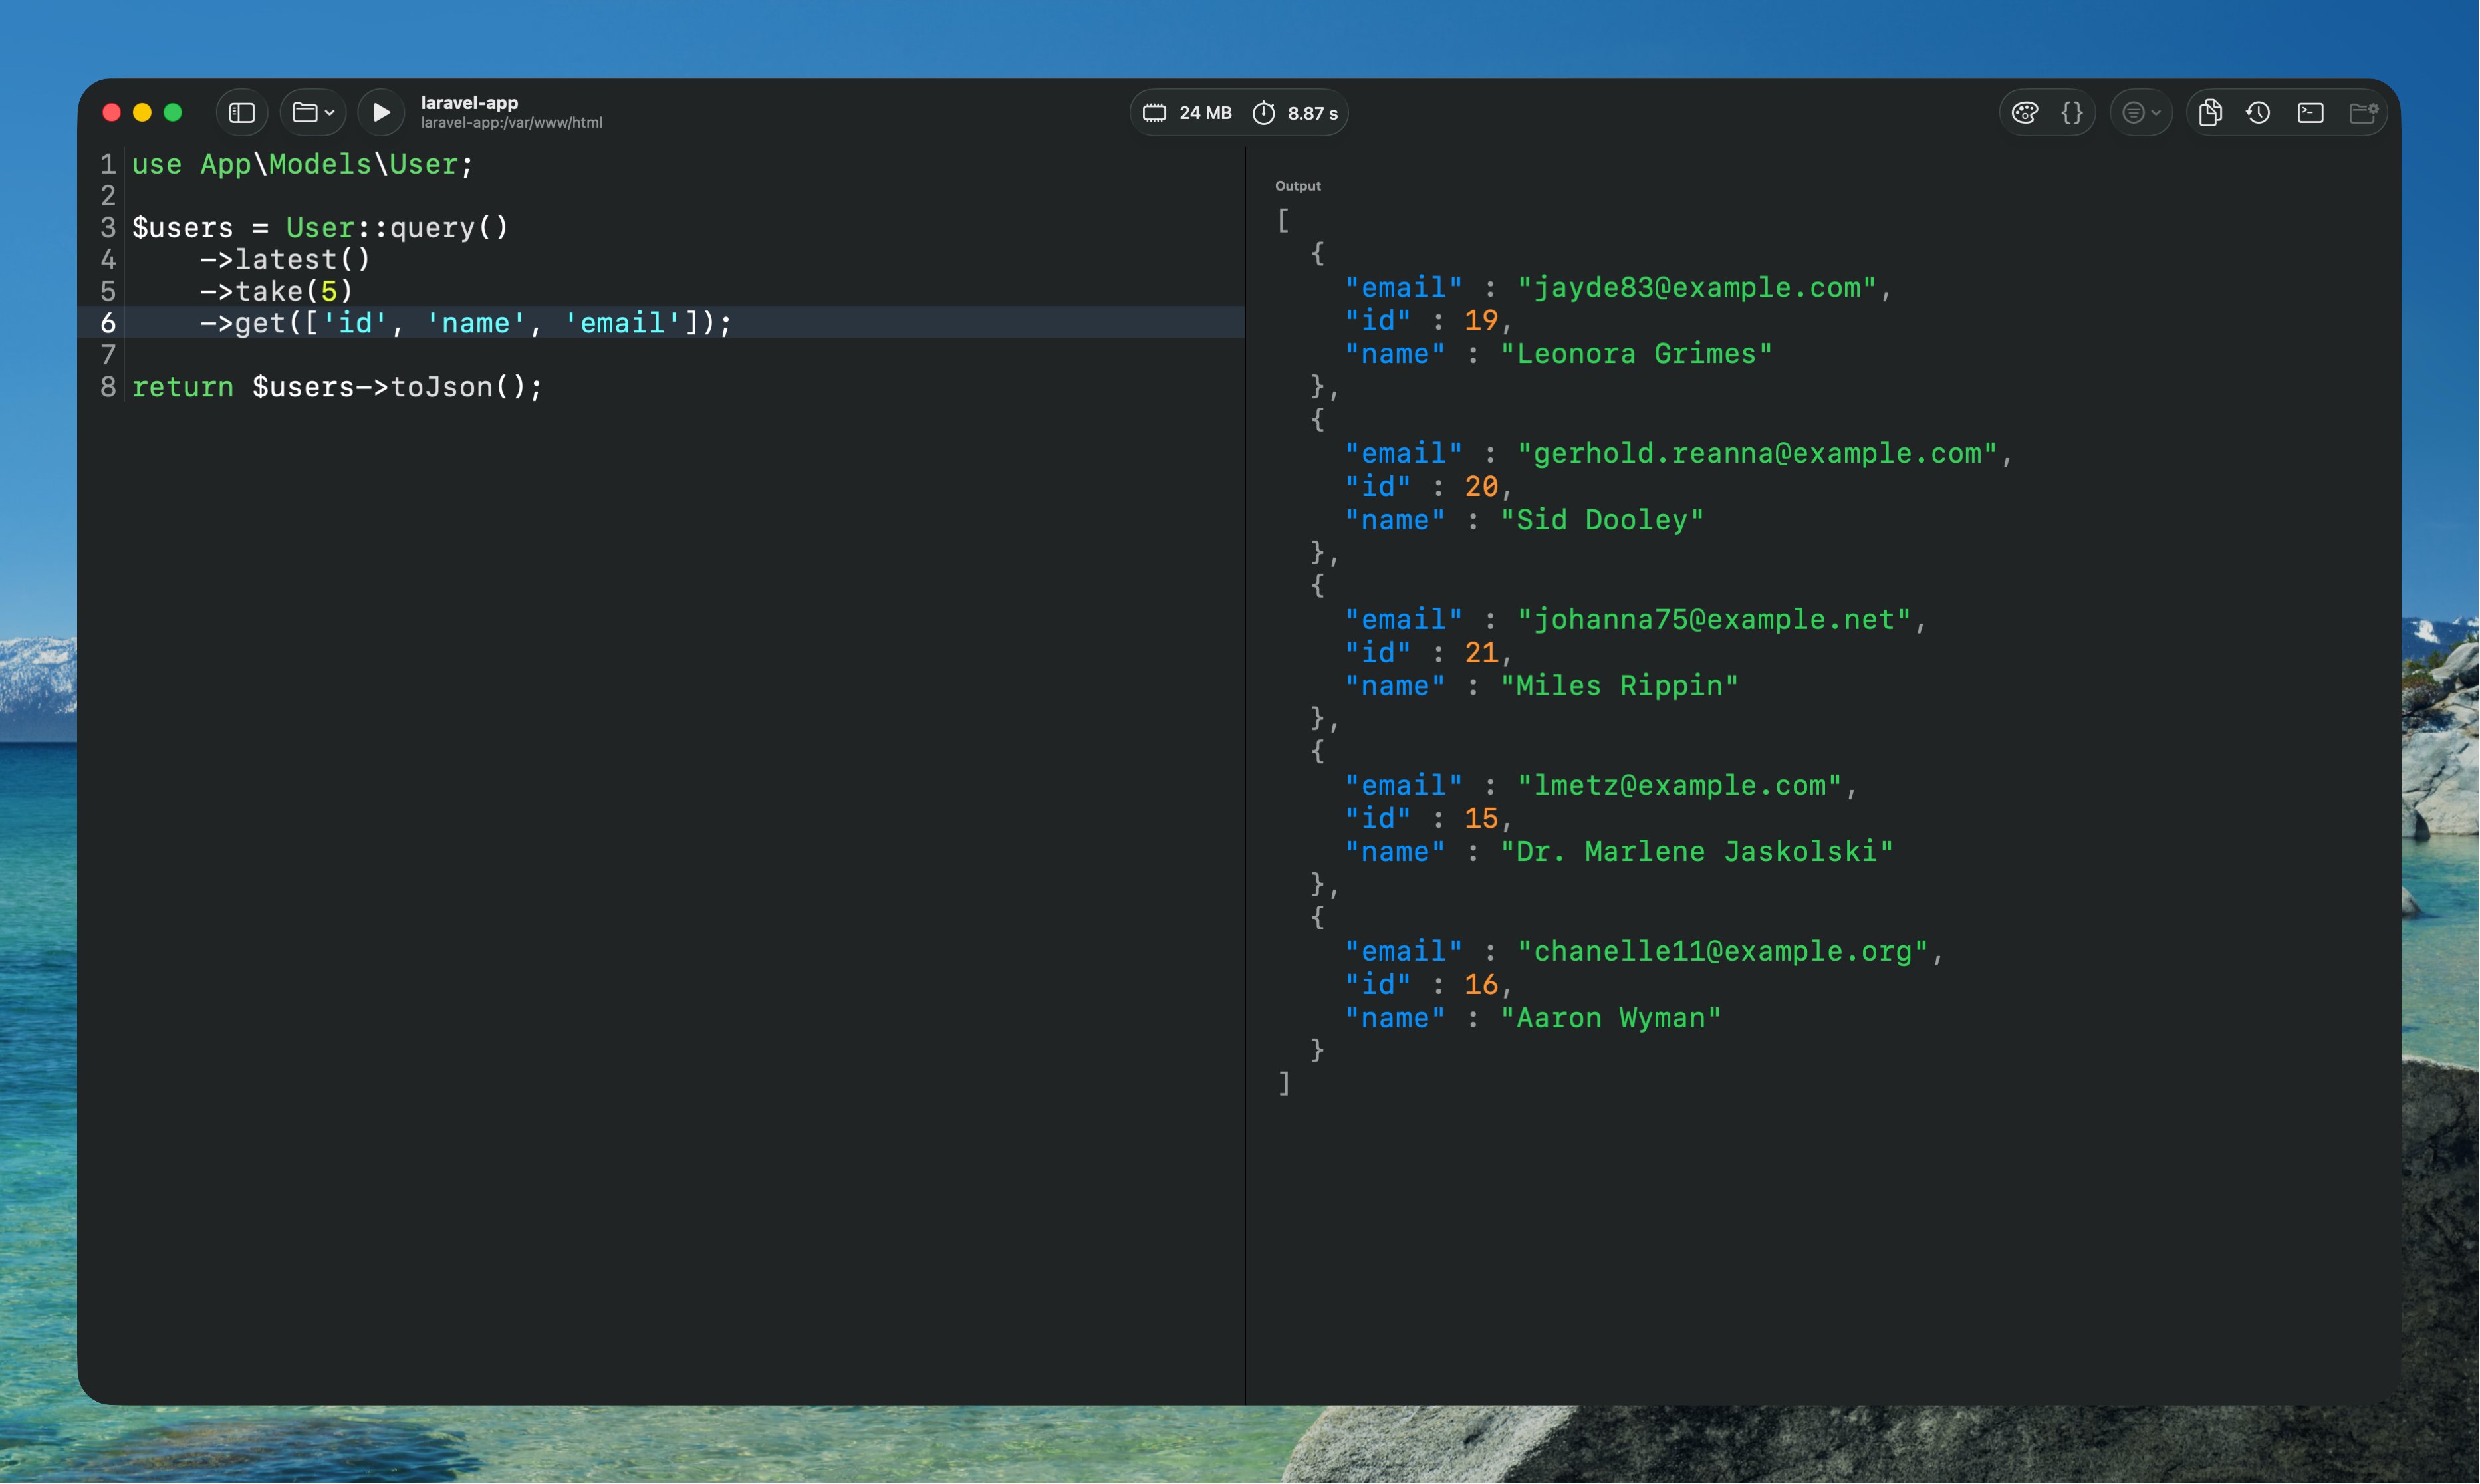Viewport: 2480px width, 1484px height.
Task: Click the id value 15
Action: (1481, 819)
